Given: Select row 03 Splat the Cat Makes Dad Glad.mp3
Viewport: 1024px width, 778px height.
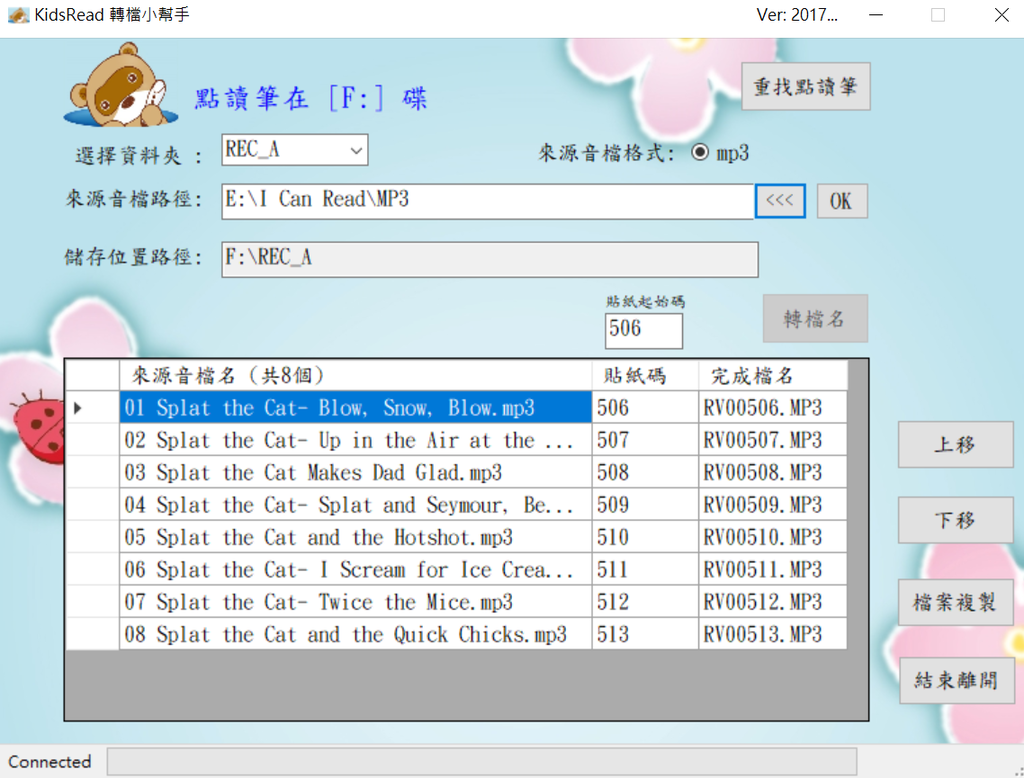Looking at the screenshot, I should (355, 472).
